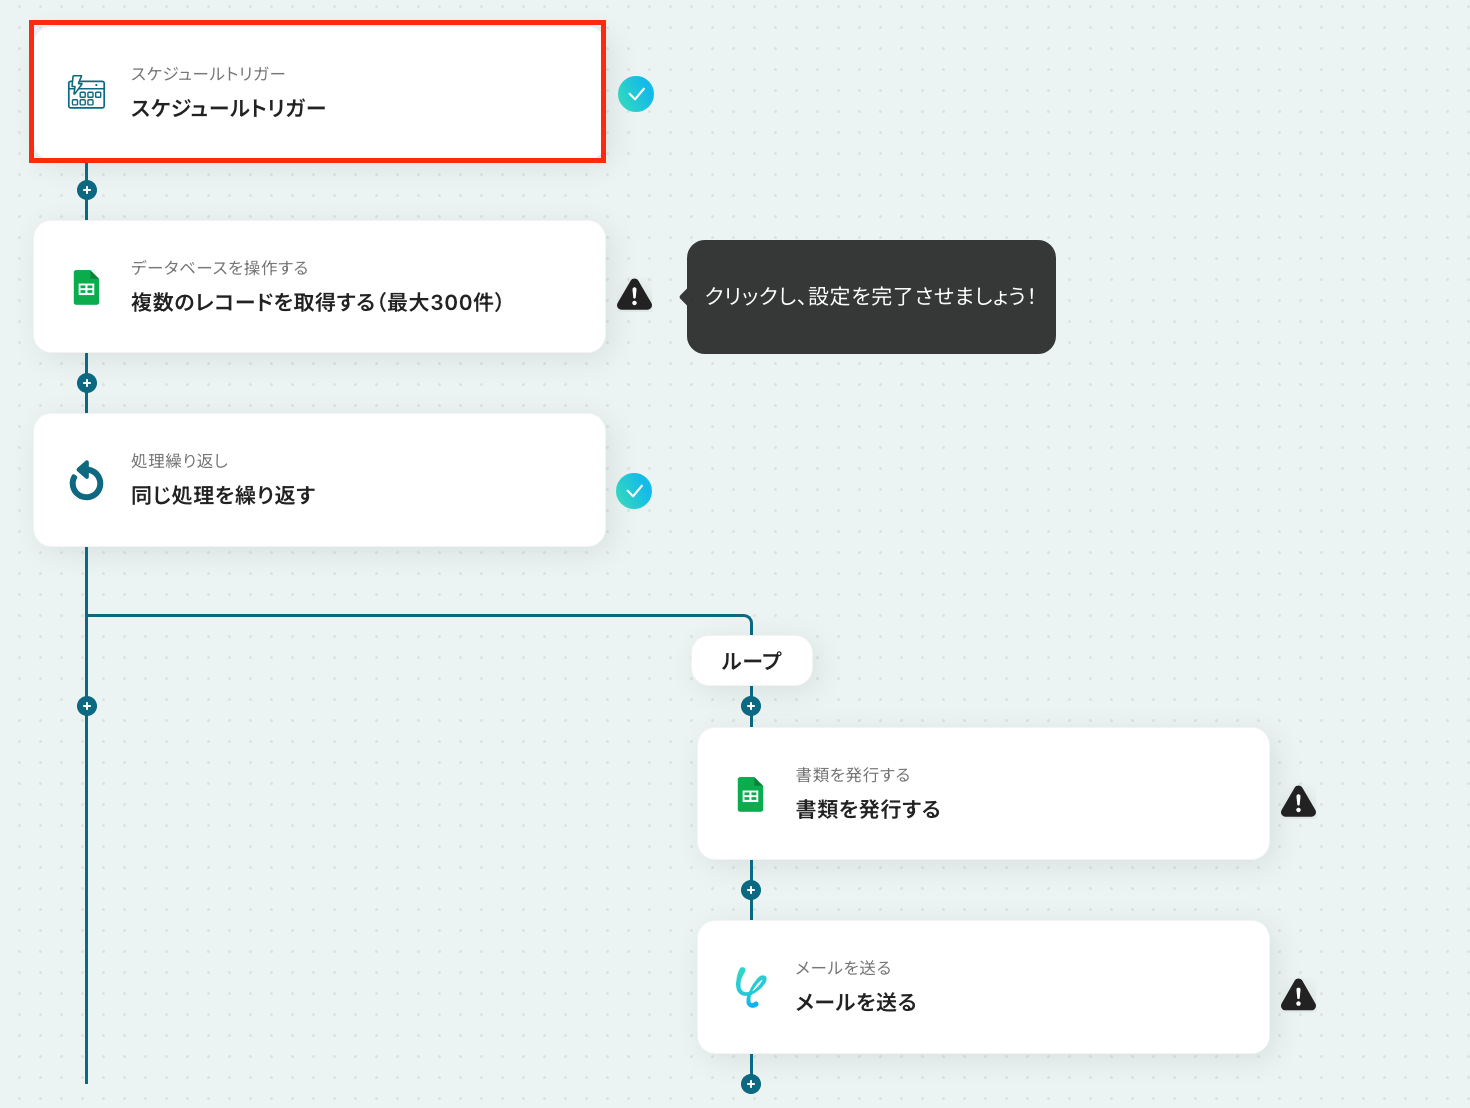Click green checkmark beside 同じ処理を繰り返す
Image resolution: width=1470 pixels, height=1108 pixels.
(634, 491)
